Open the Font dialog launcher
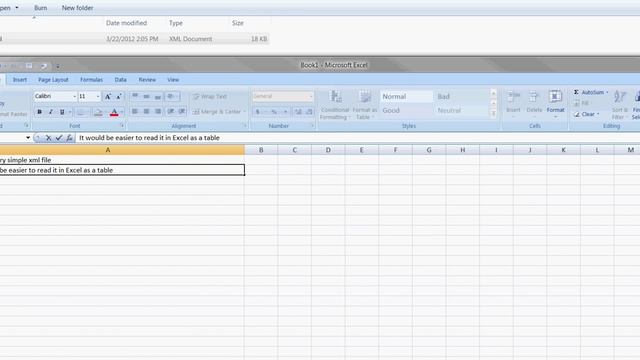The width and height of the screenshot is (640, 360). (122, 126)
